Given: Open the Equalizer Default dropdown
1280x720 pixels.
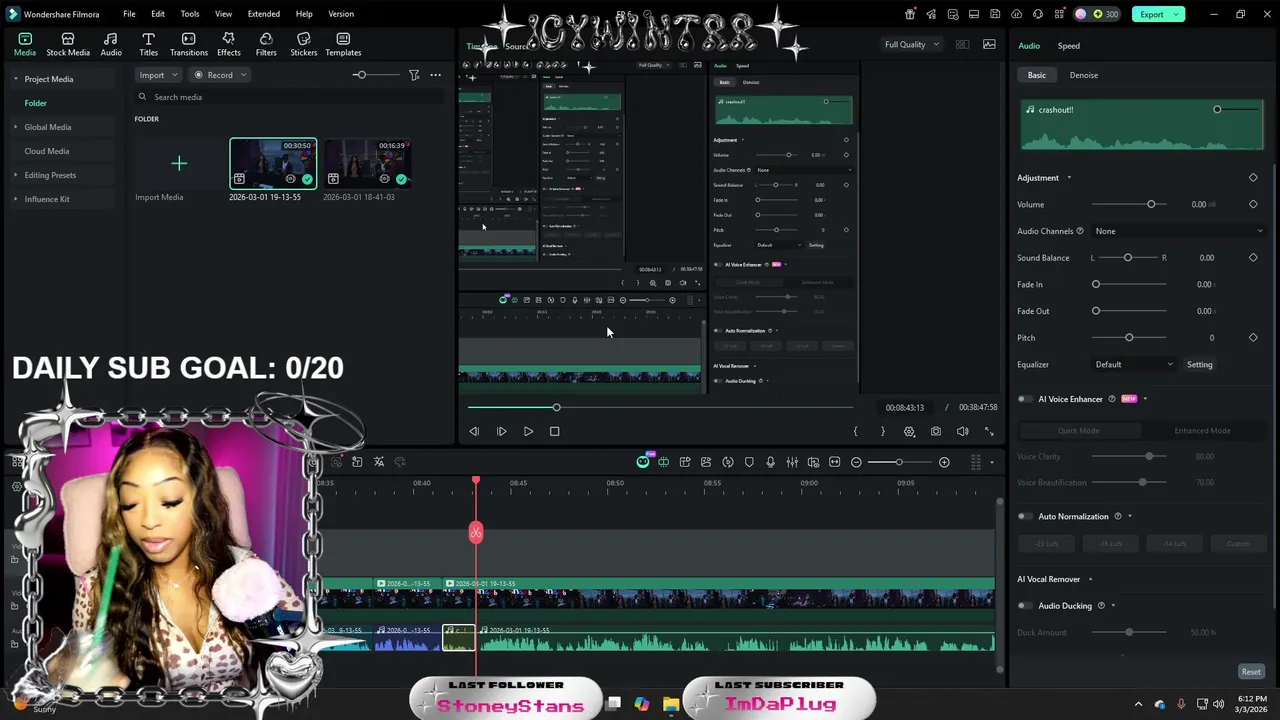Looking at the screenshot, I should click(x=1133, y=365).
